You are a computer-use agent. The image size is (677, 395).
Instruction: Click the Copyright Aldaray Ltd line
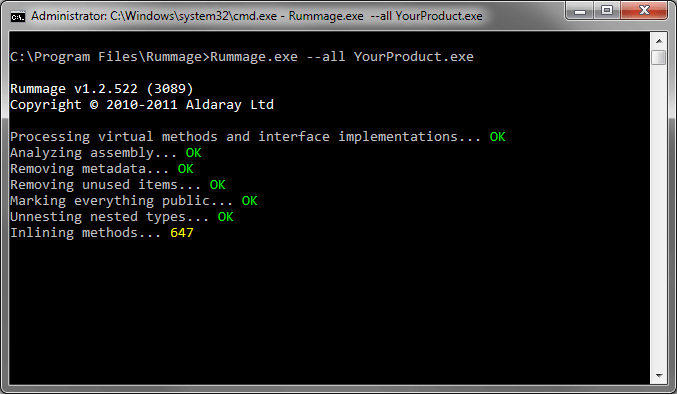click(142, 104)
